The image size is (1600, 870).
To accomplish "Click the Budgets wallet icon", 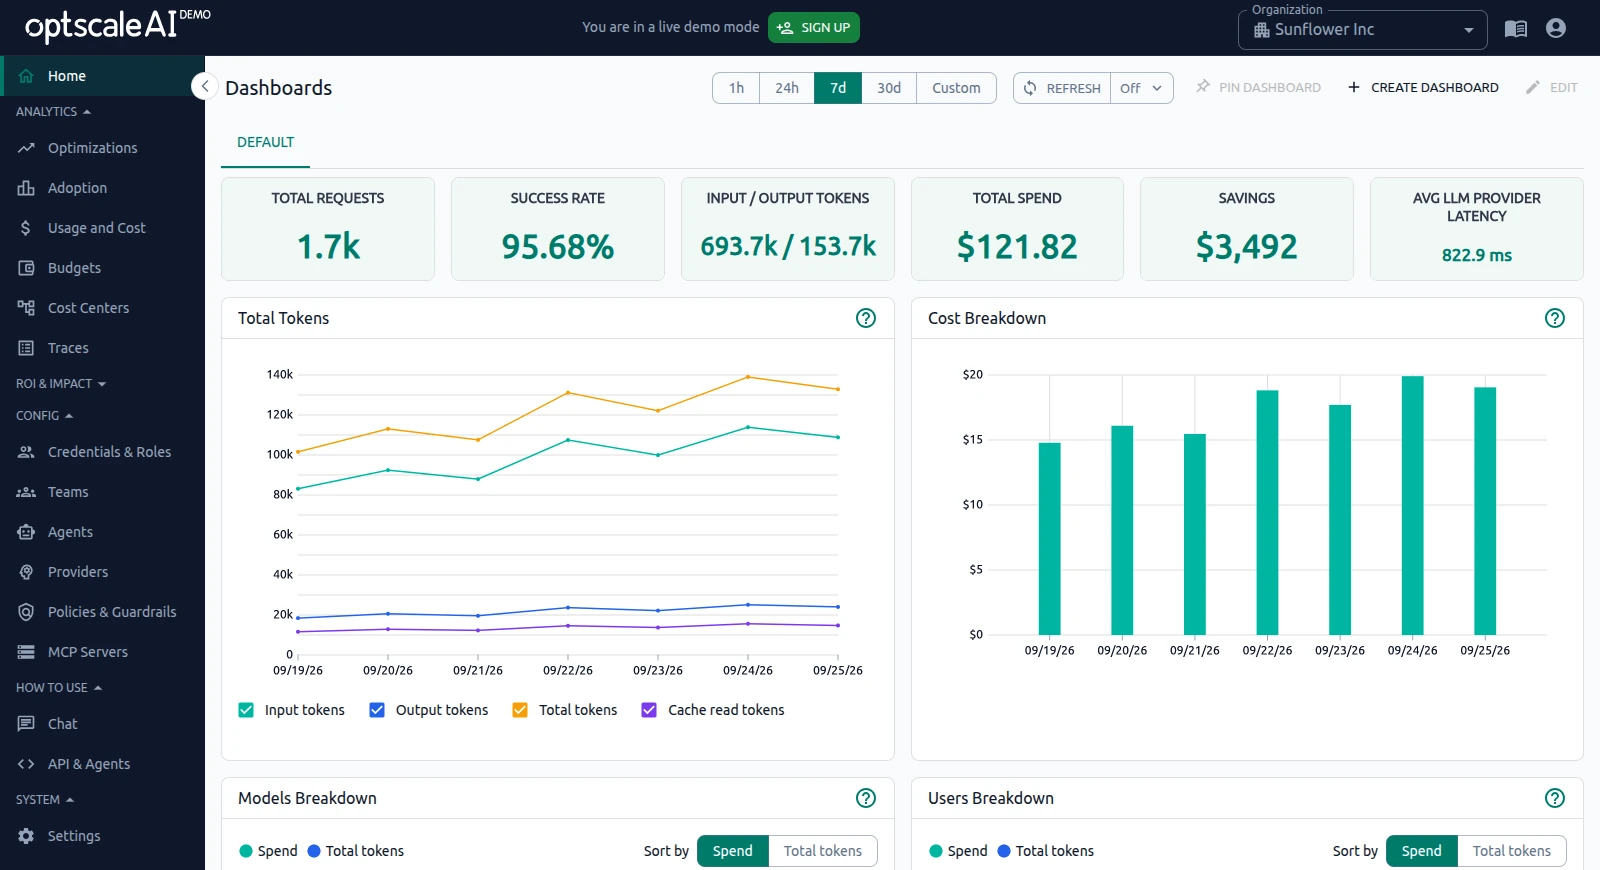I will click(26, 268).
